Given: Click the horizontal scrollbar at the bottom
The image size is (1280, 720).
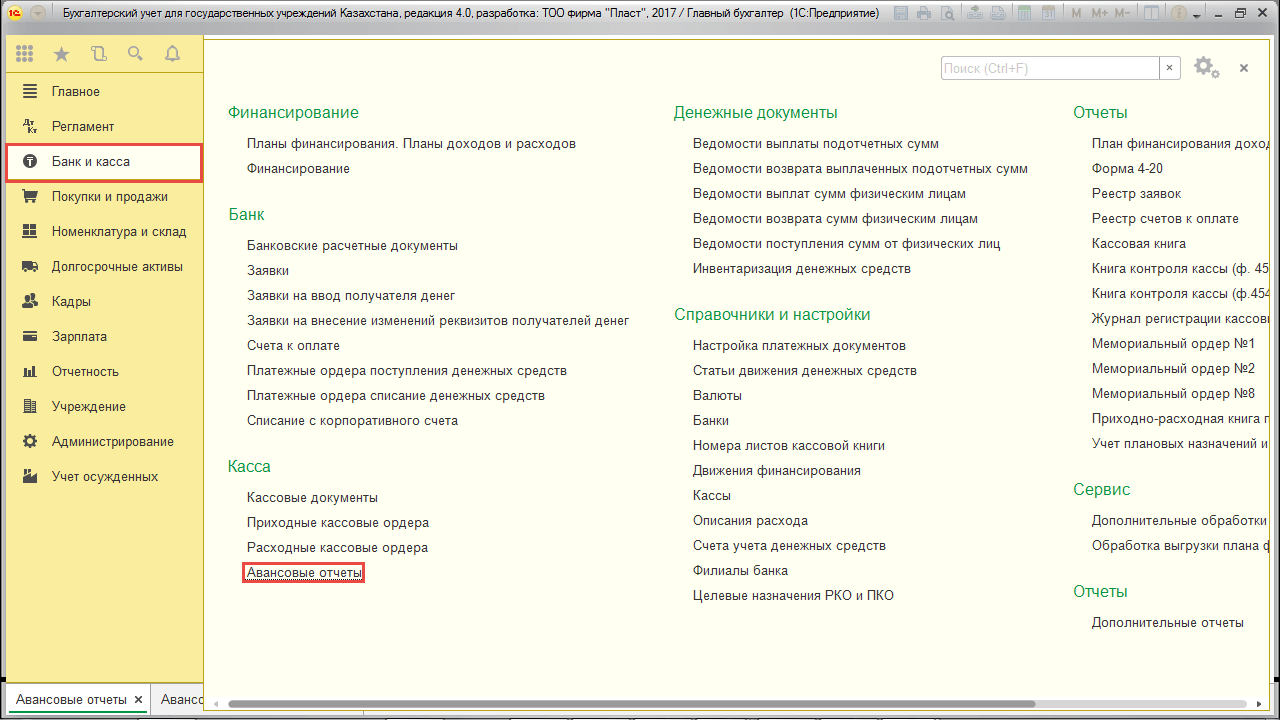Looking at the screenshot, I should (630, 704).
